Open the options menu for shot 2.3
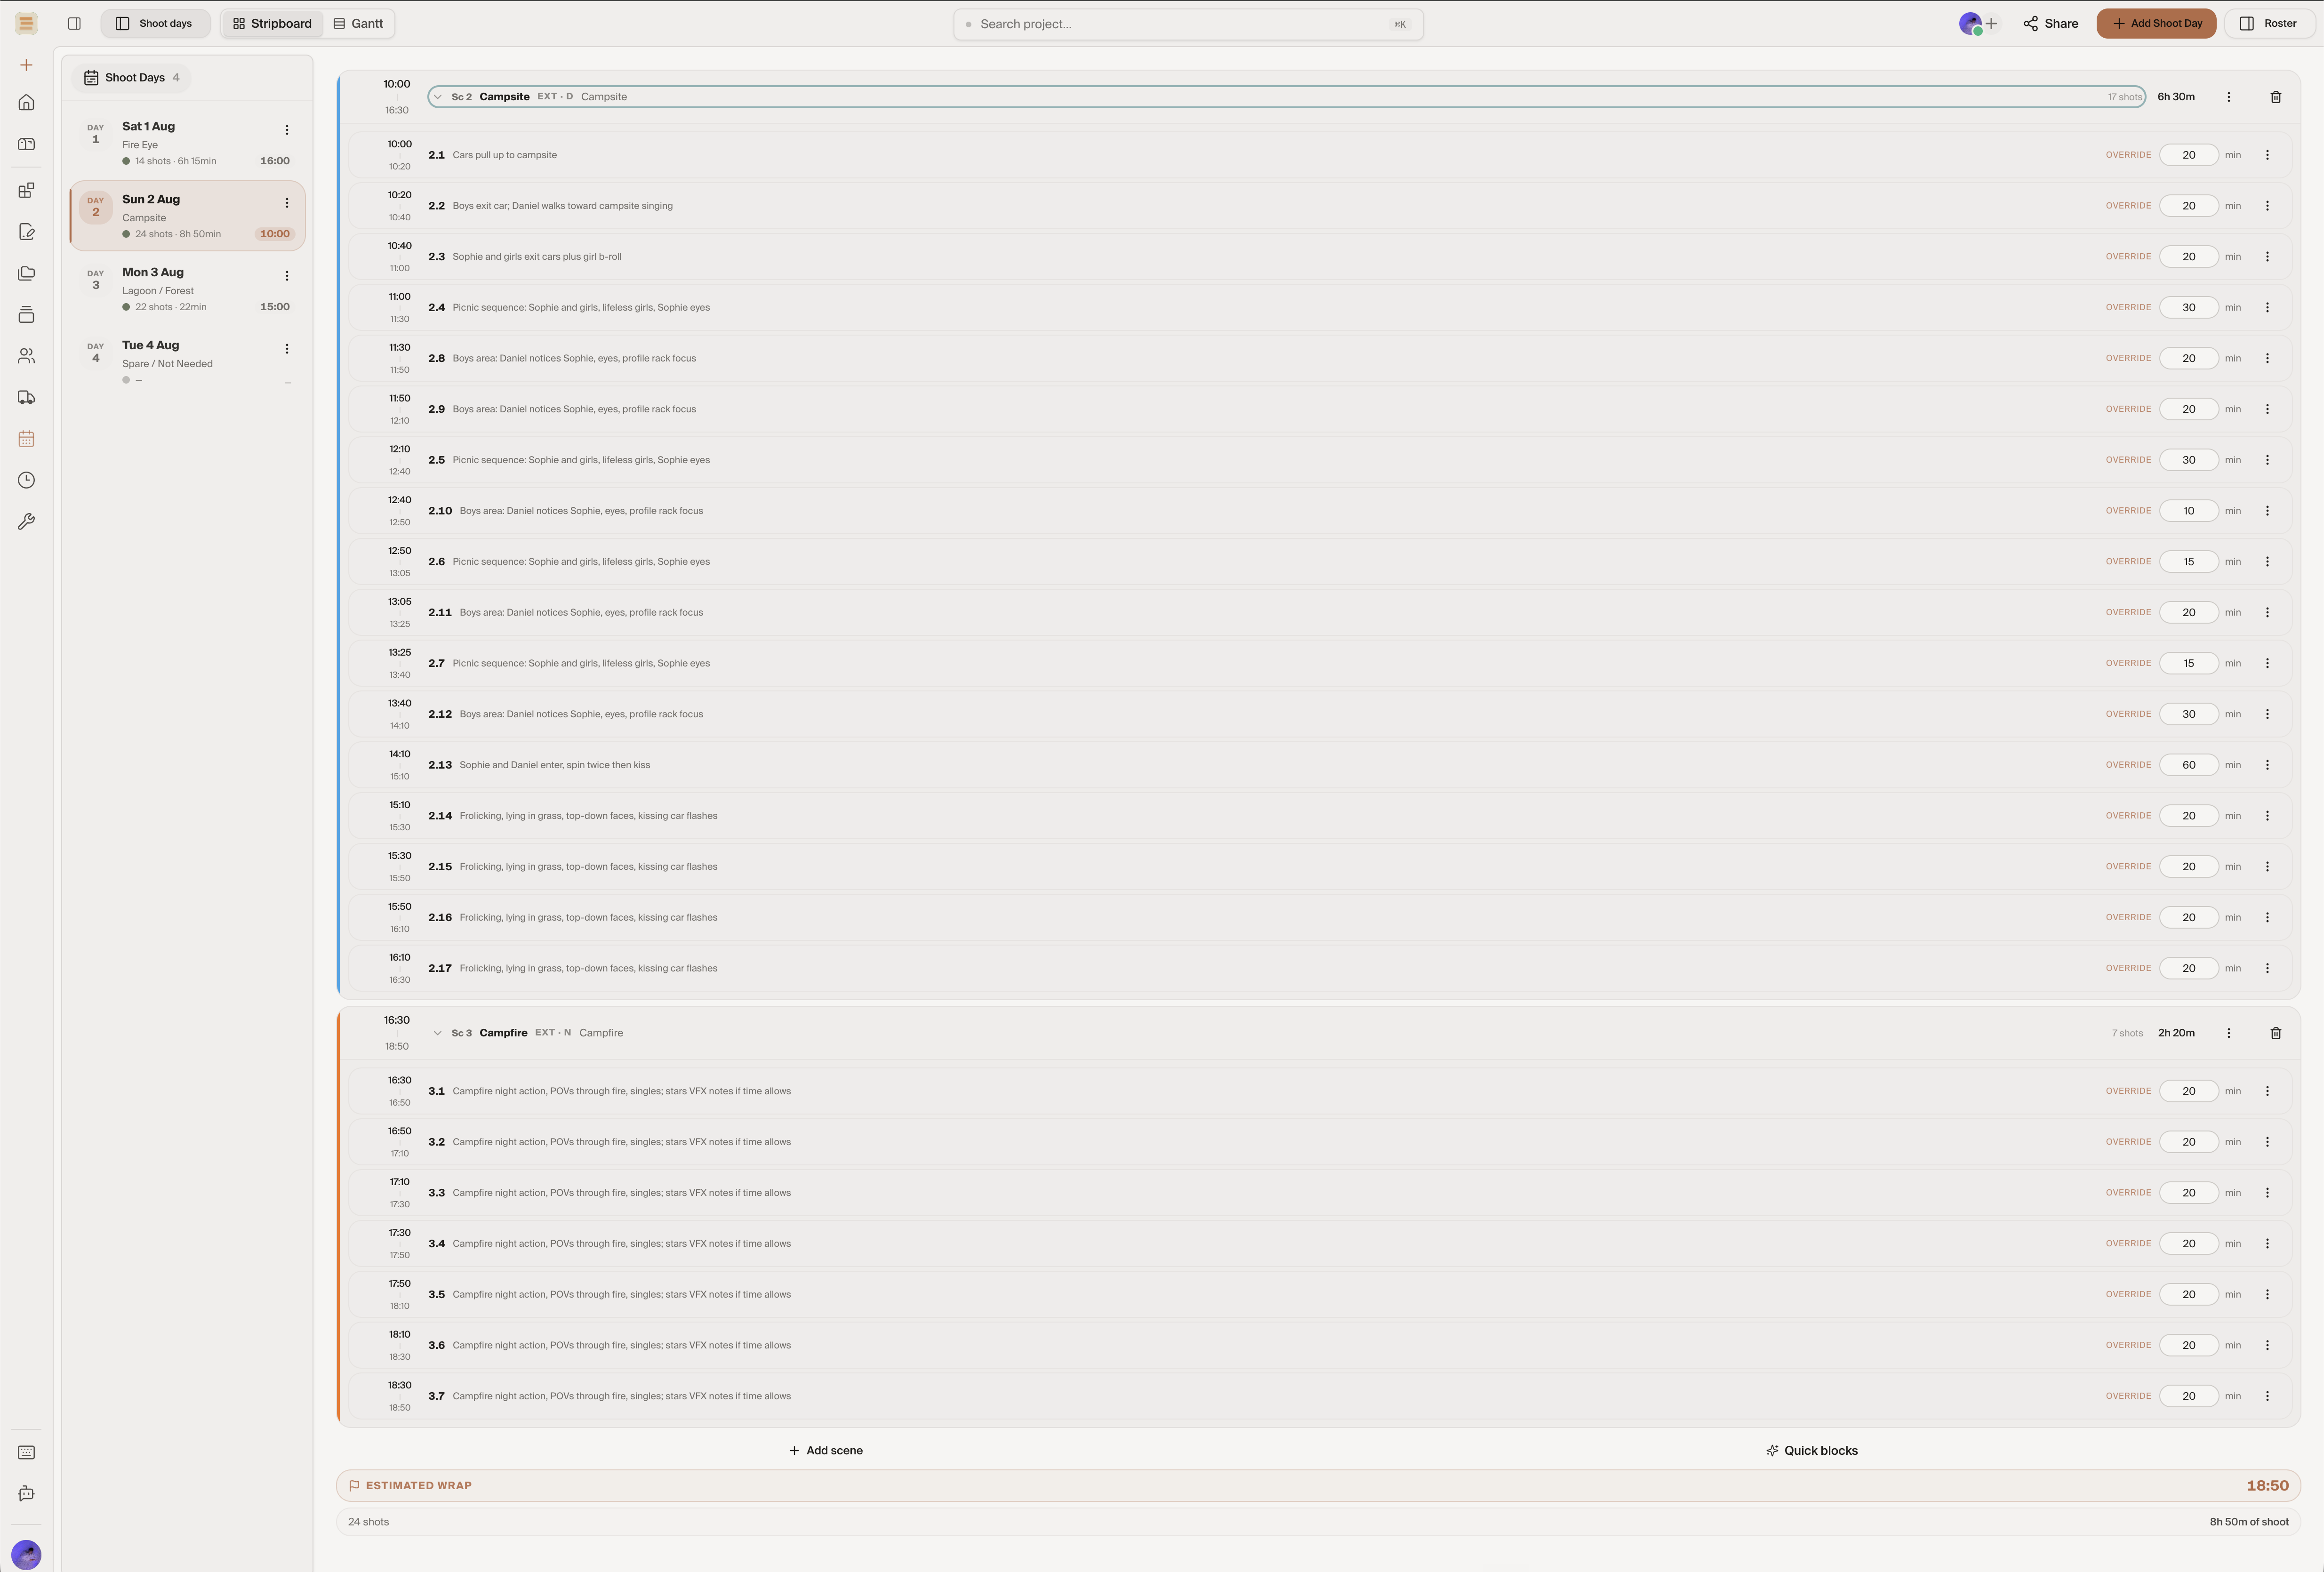The width and height of the screenshot is (2324, 1572). [2267, 257]
